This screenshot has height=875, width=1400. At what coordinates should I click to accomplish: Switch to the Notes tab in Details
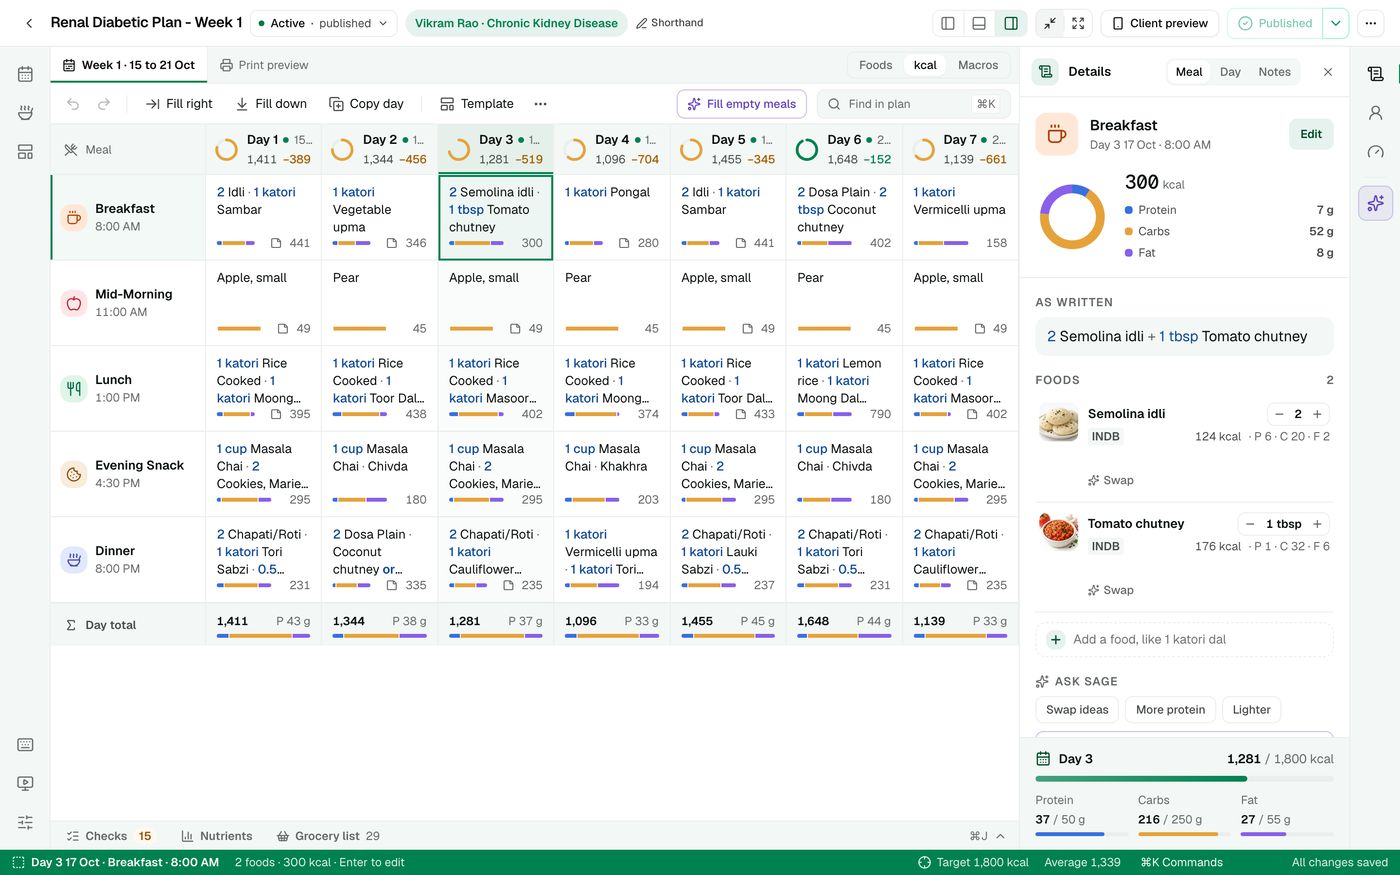[x=1274, y=72]
